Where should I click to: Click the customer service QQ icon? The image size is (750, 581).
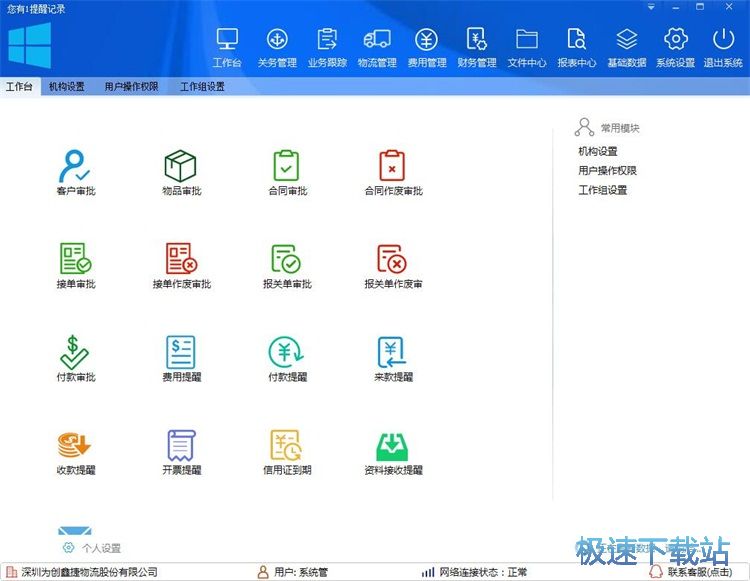tap(656, 571)
